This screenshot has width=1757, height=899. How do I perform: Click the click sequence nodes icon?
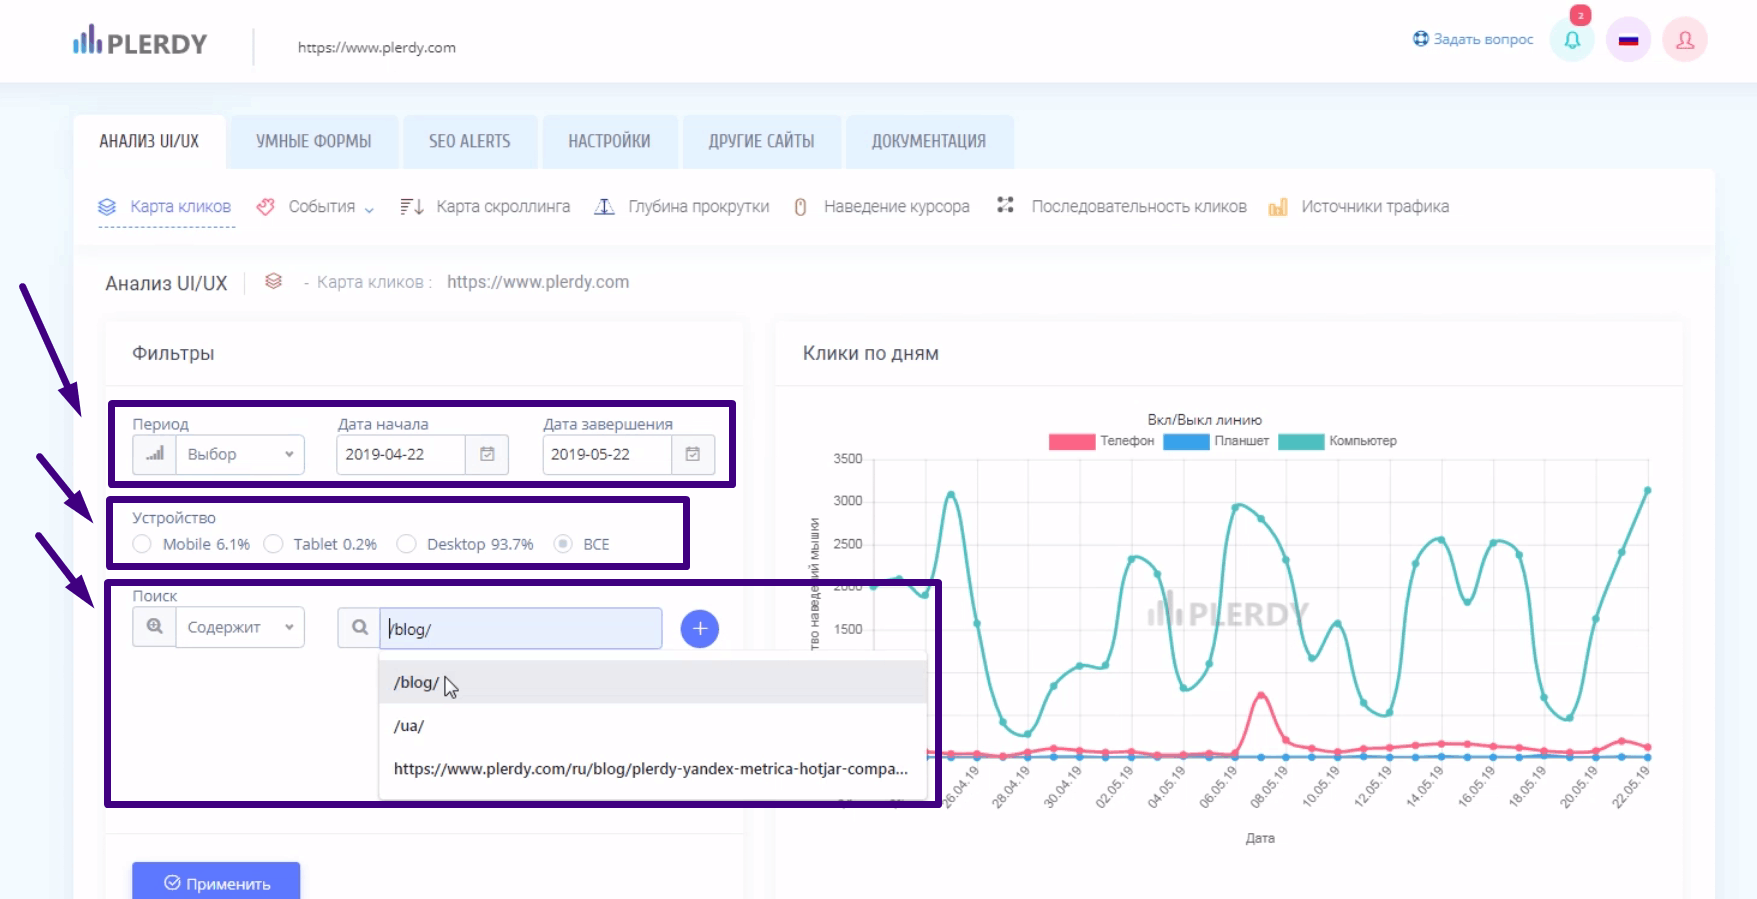click(1005, 205)
